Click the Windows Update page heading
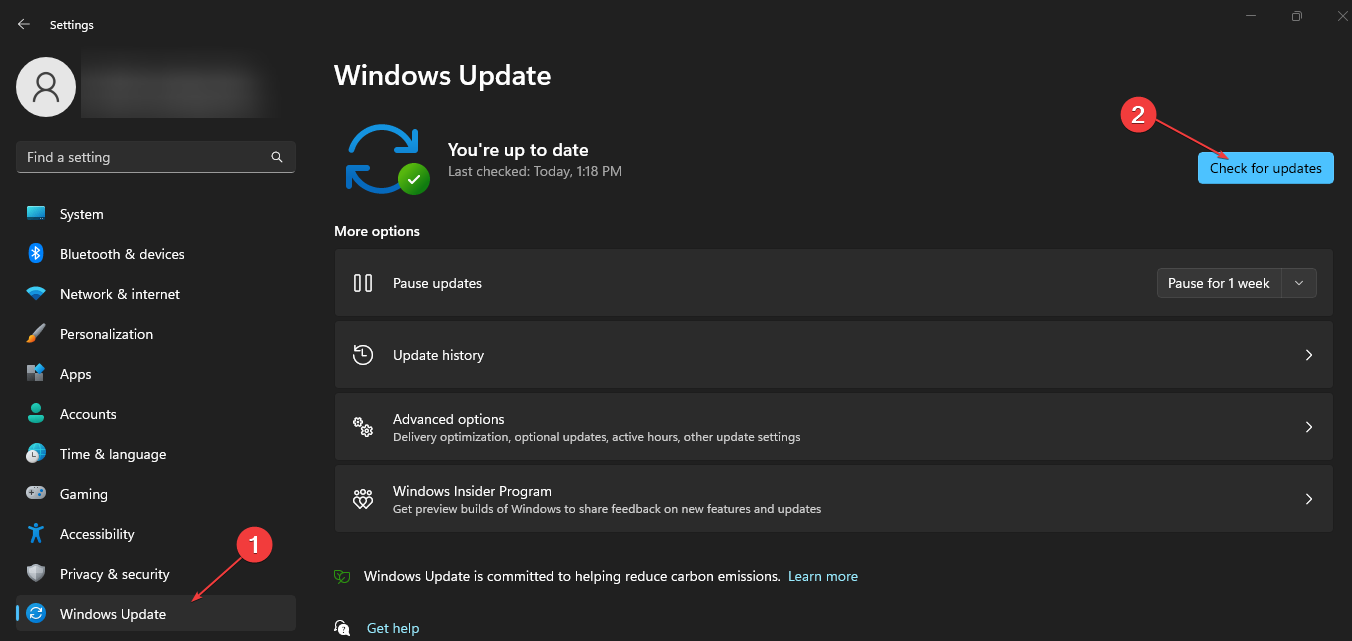The height and width of the screenshot is (641, 1352). pos(442,75)
